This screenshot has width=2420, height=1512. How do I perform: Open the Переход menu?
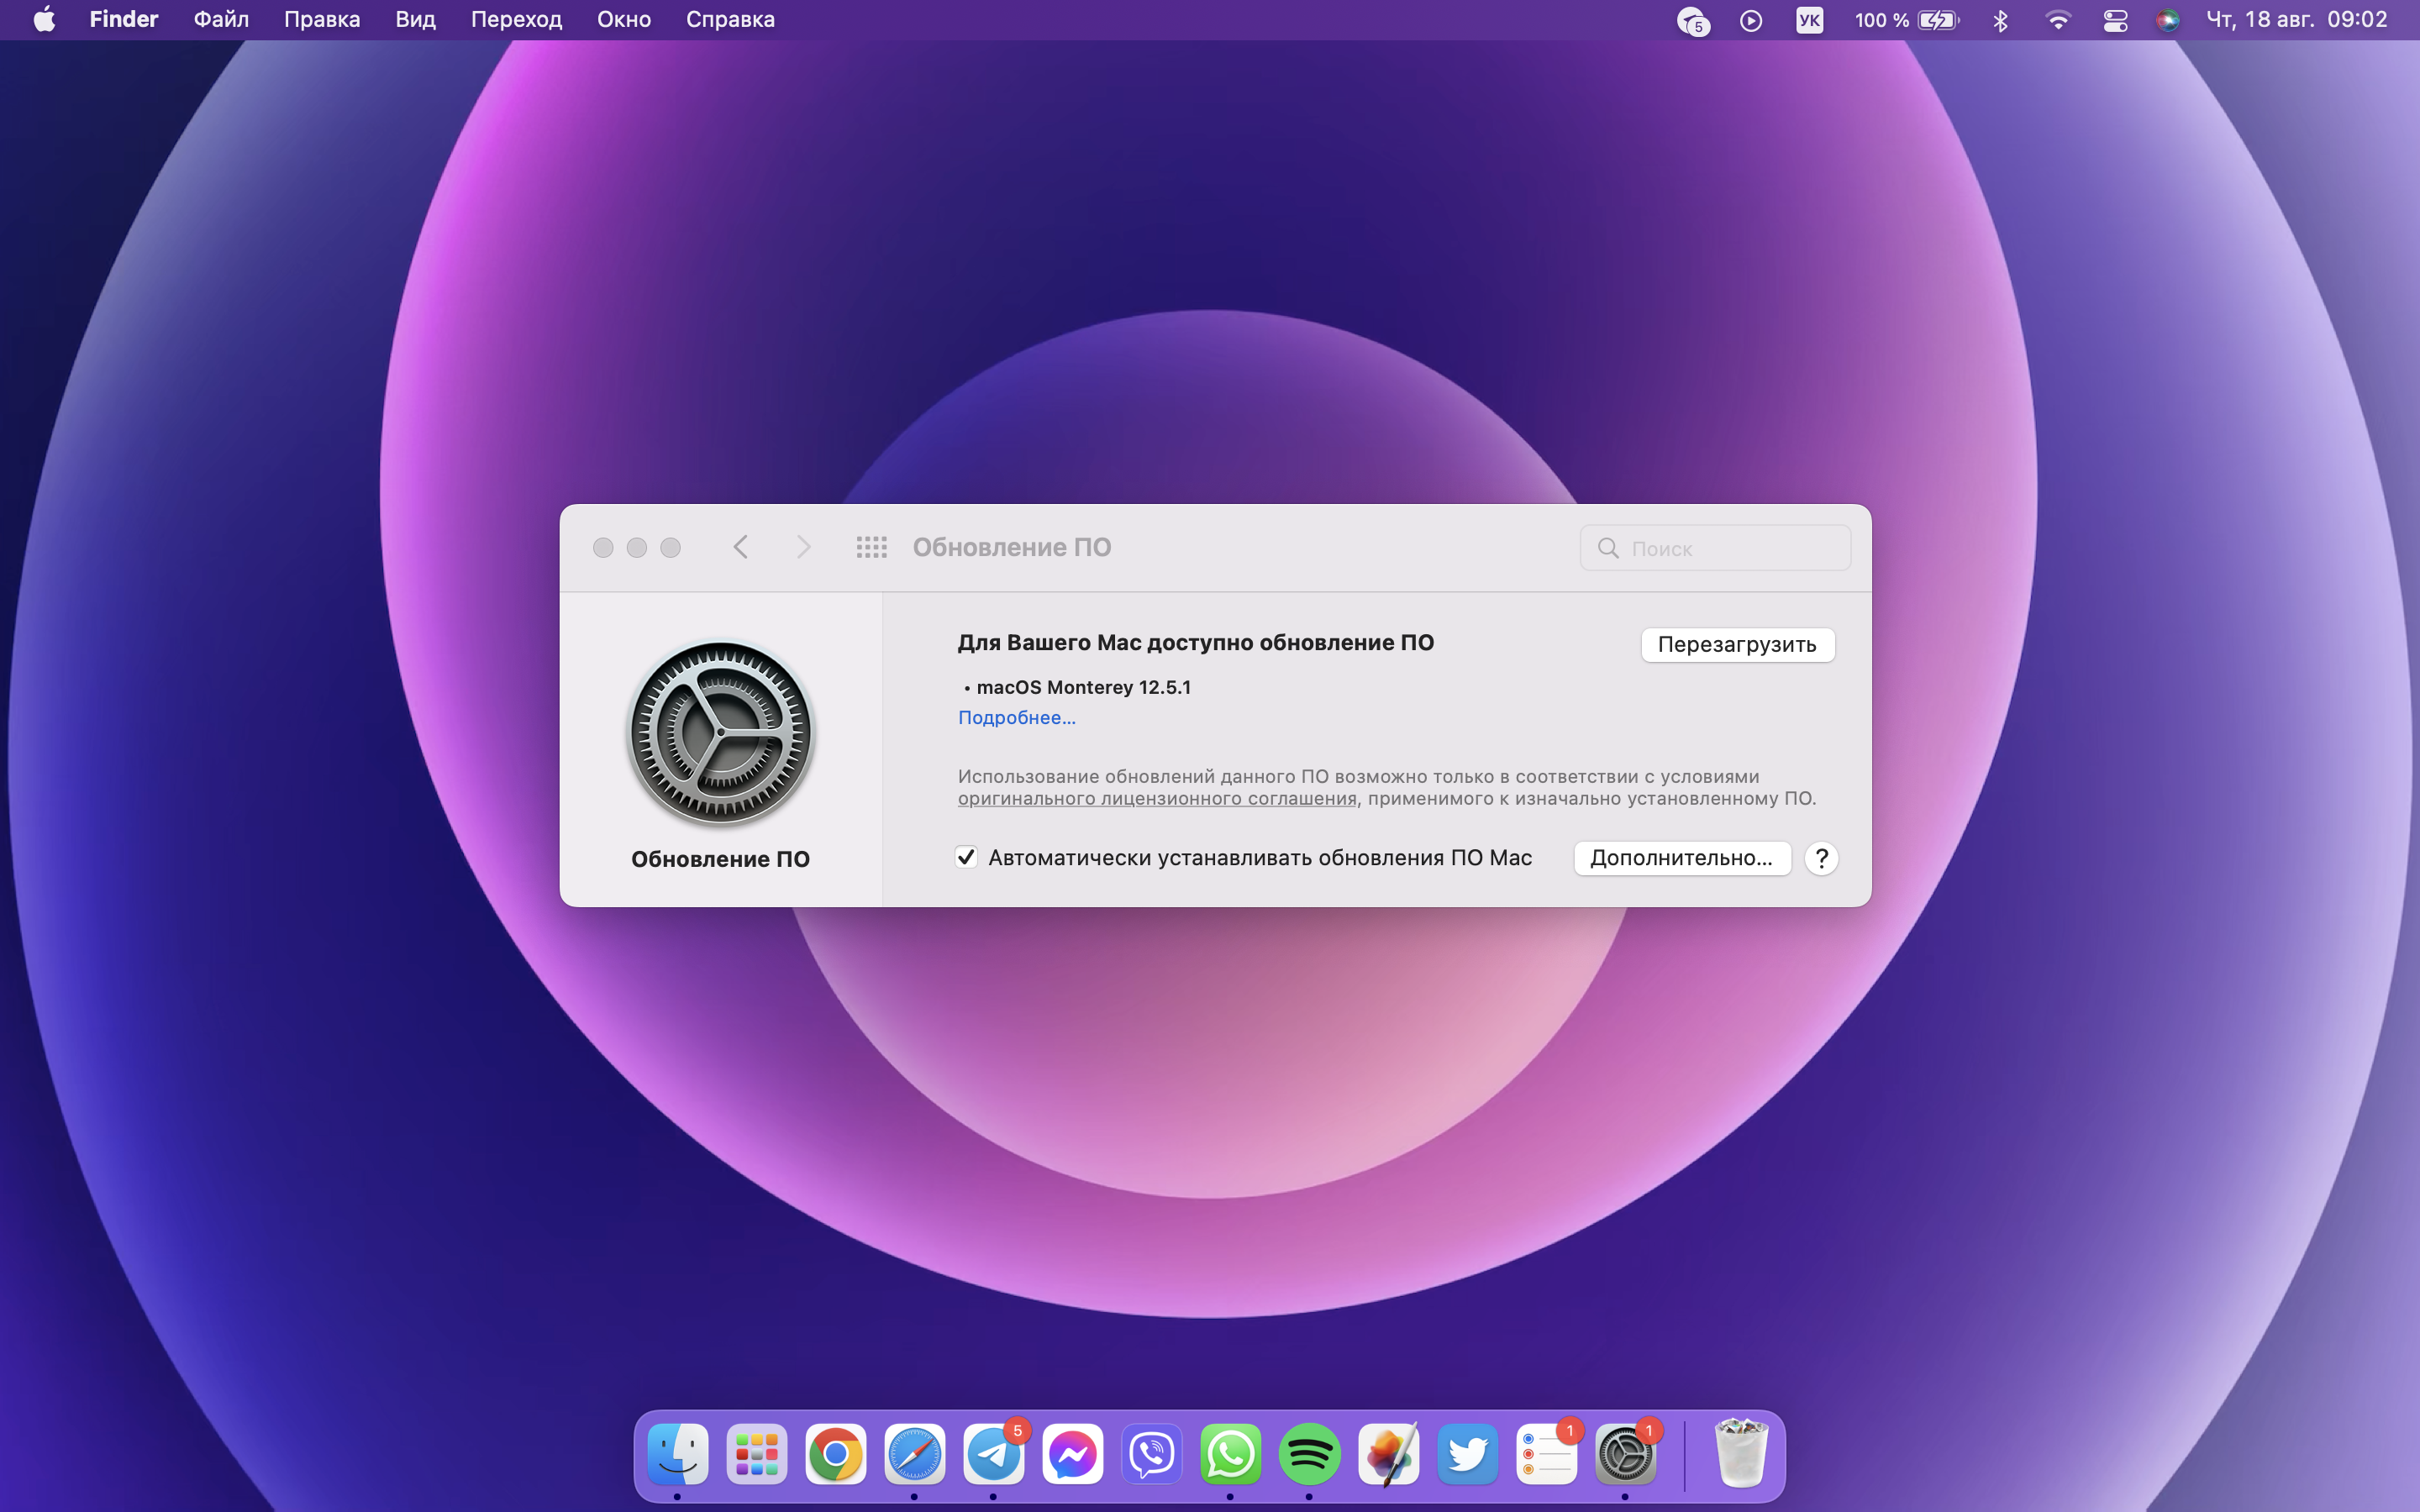pos(516,20)
